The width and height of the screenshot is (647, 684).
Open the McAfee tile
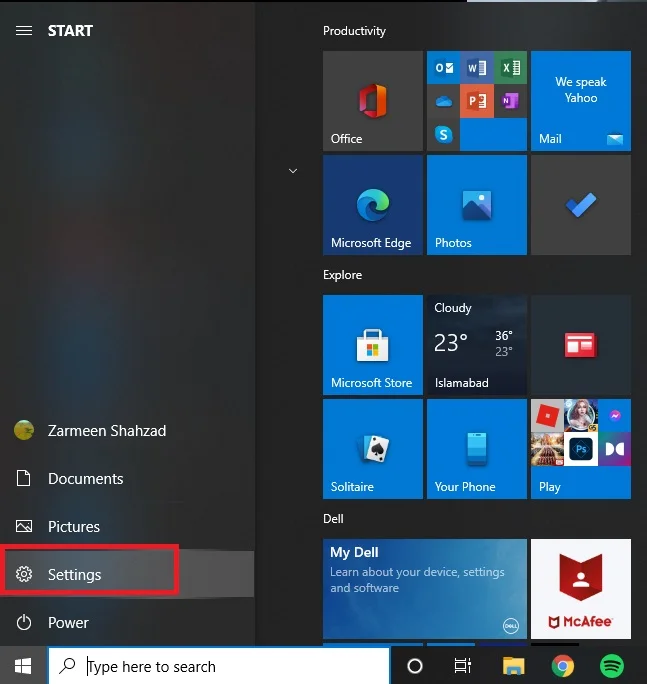click(581, 588)
